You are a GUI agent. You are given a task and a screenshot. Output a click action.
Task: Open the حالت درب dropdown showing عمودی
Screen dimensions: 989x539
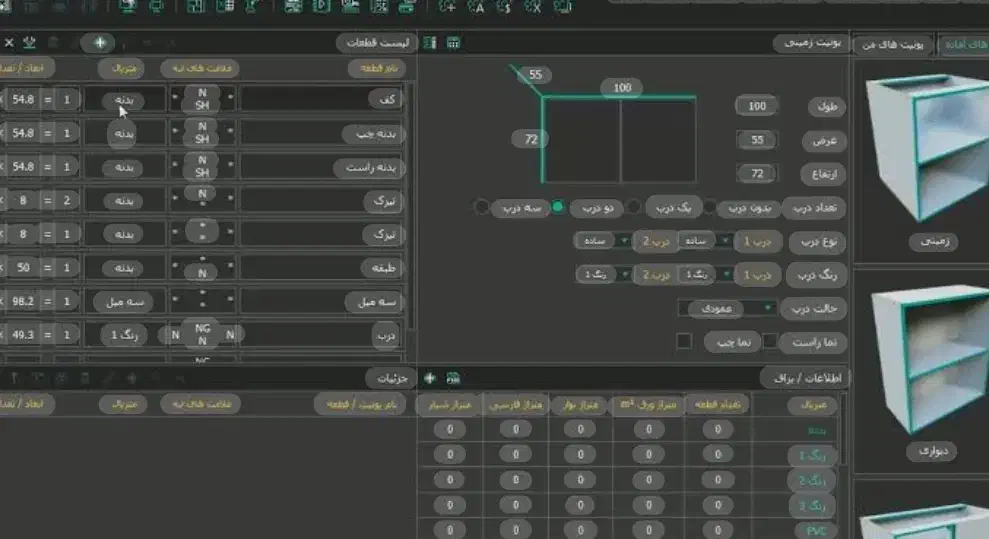(727, 308)
